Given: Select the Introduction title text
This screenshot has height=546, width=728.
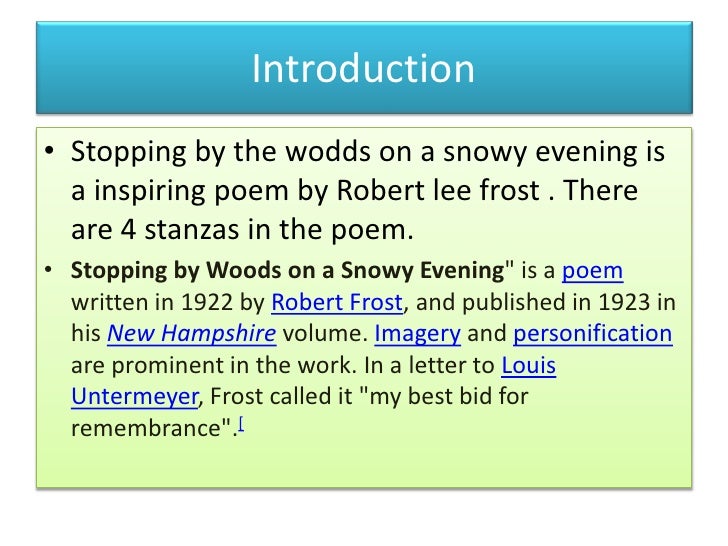Looking at the screenshot, I should click(x=364, y=69).
